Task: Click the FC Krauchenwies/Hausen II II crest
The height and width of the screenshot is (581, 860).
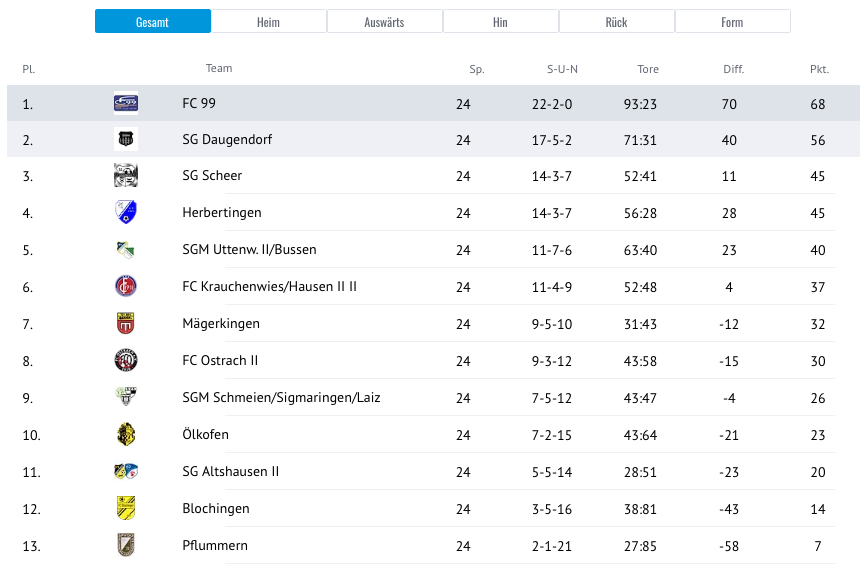Action: click(x=125, y=287)
